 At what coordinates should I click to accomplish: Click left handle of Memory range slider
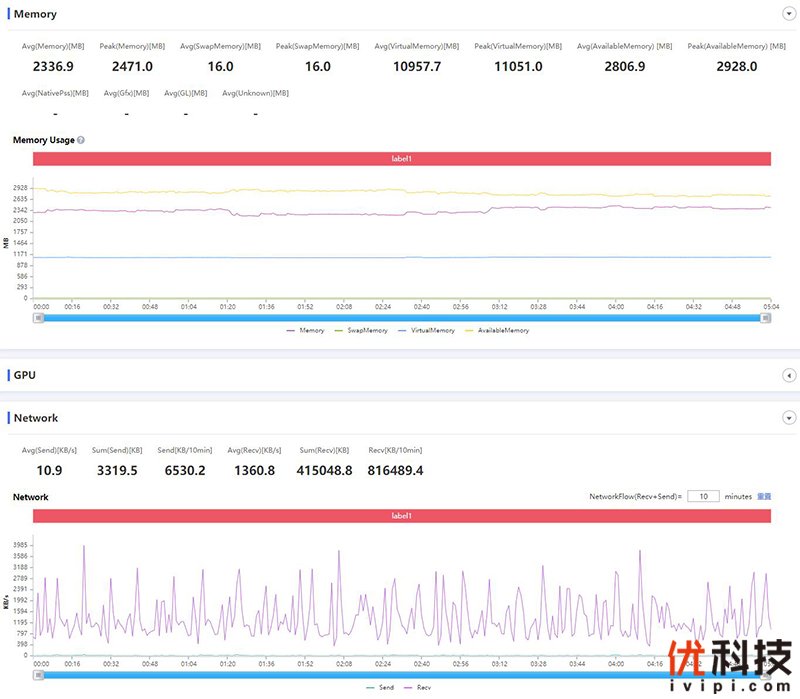pyautogui.click(x=38, y=318)
